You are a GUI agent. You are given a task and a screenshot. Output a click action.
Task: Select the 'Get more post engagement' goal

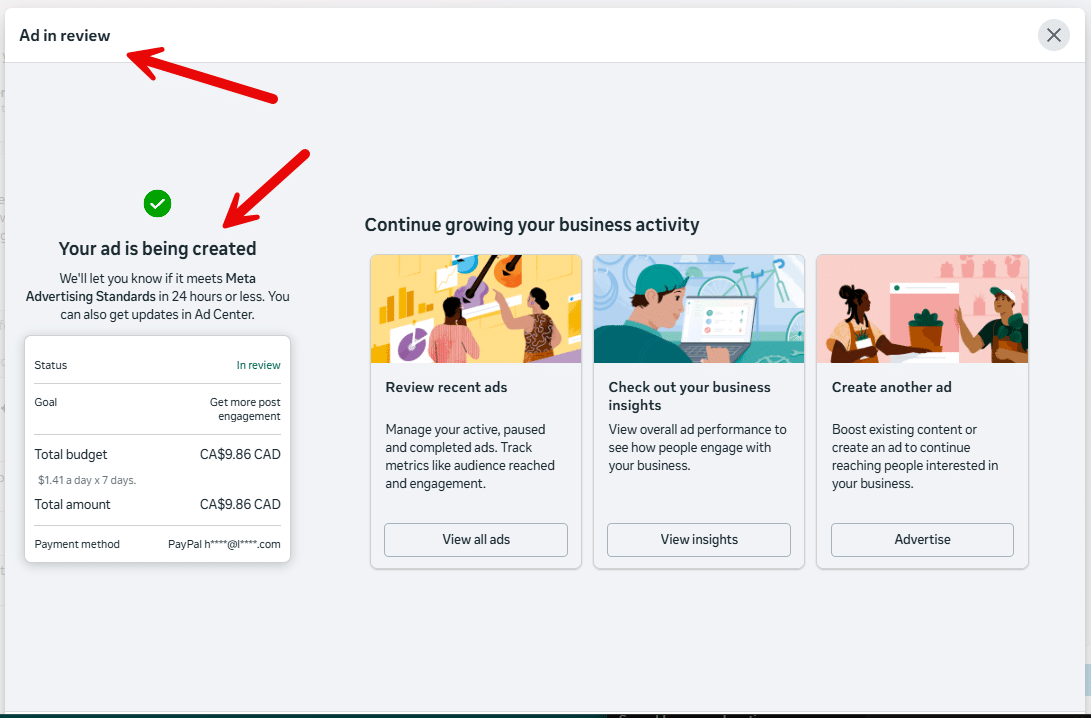pos(245,409)
